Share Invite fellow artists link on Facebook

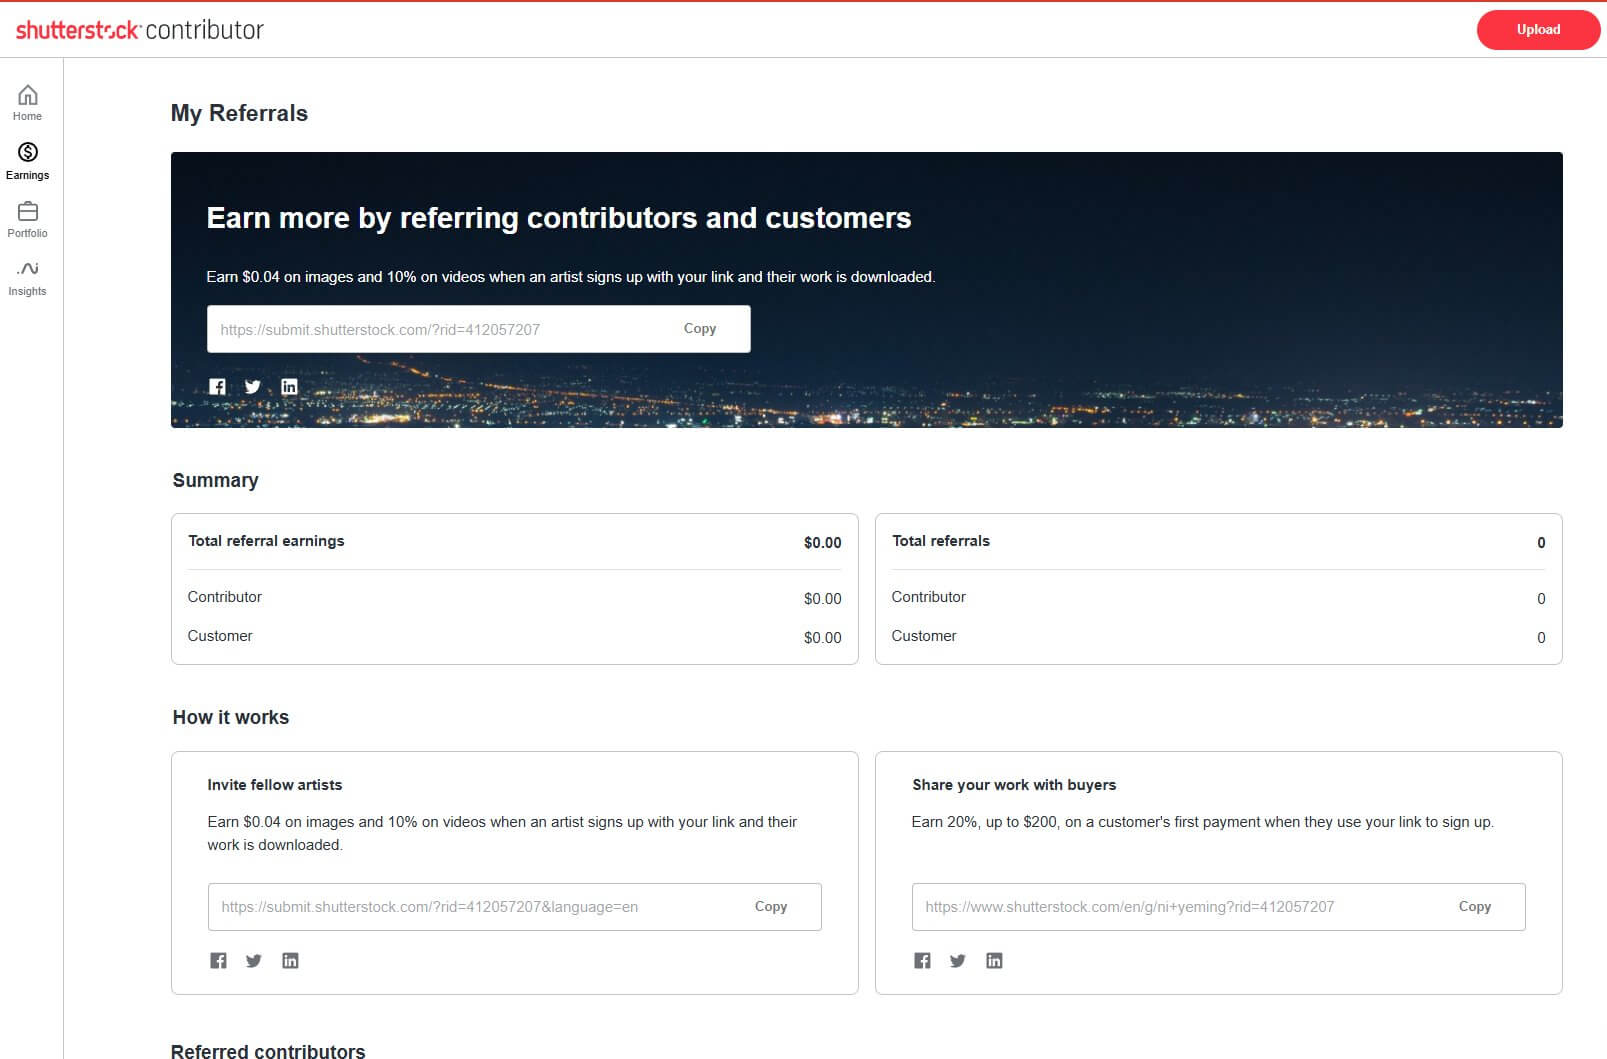tap(218, 961)
